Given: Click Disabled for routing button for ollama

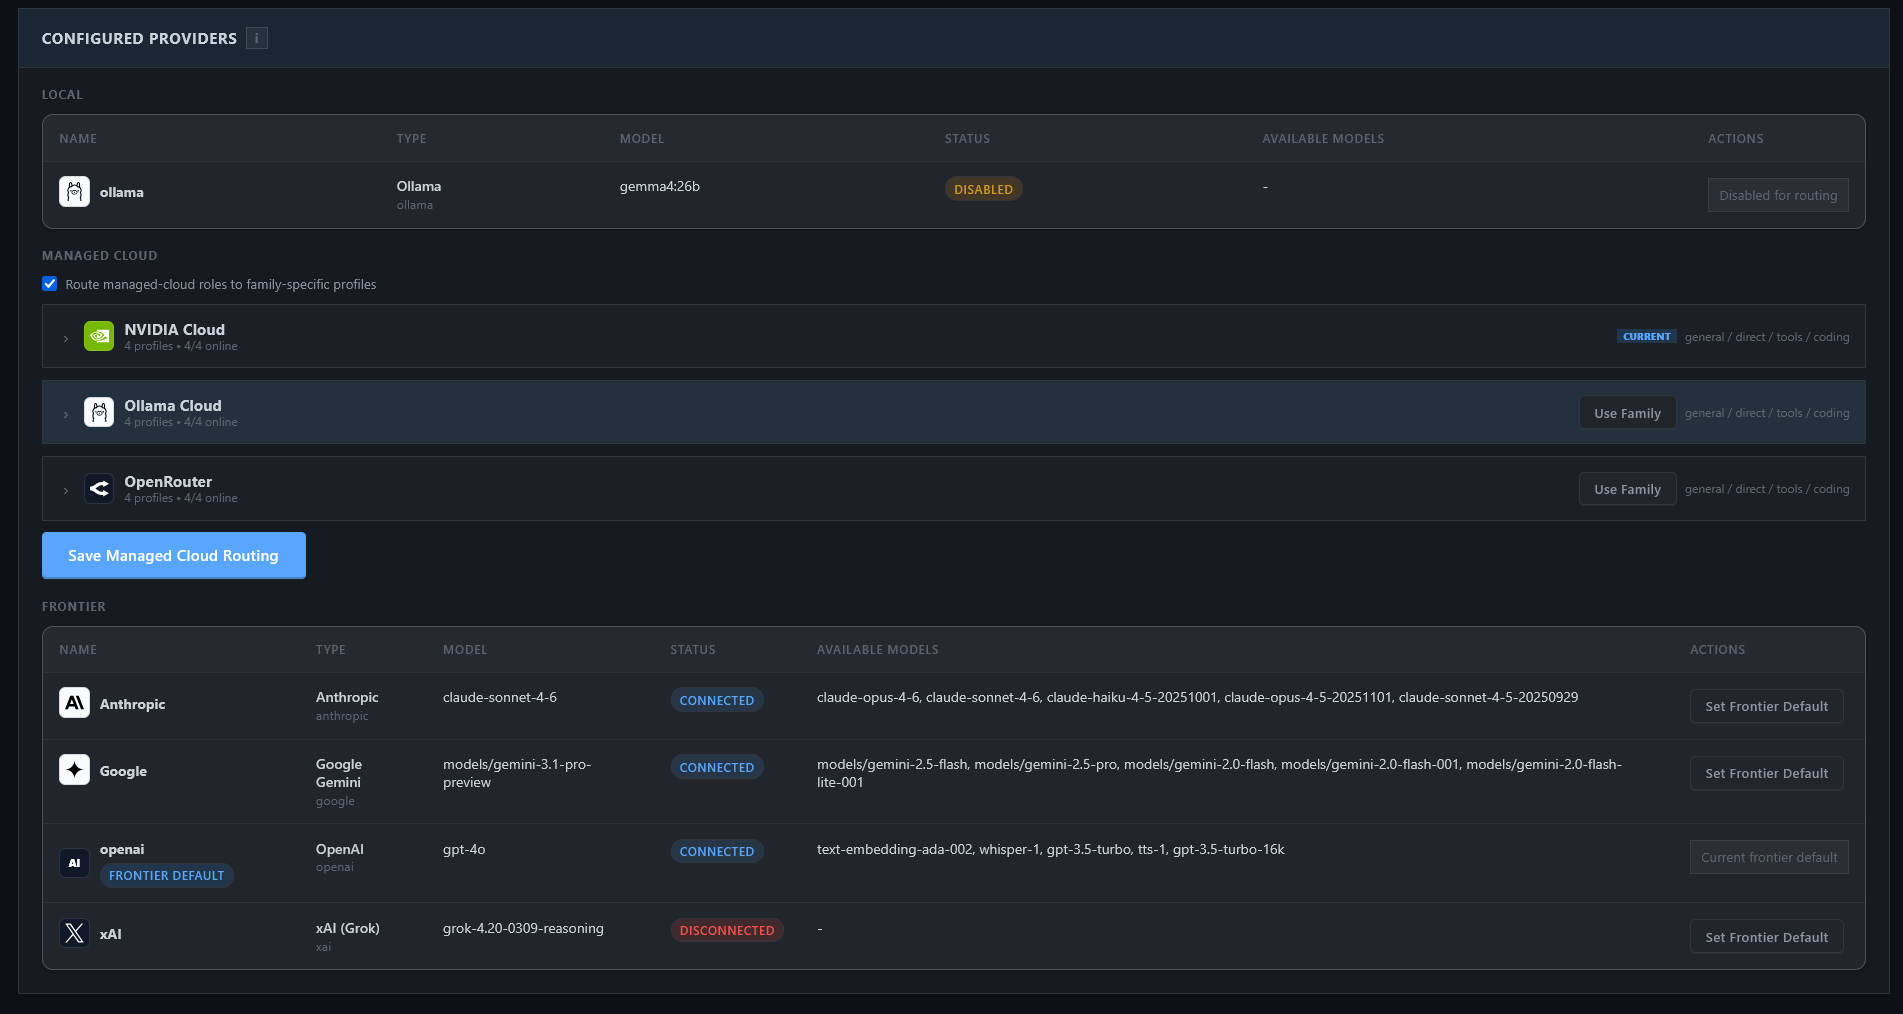Looking at the screenshot, I should [1778, 195].
